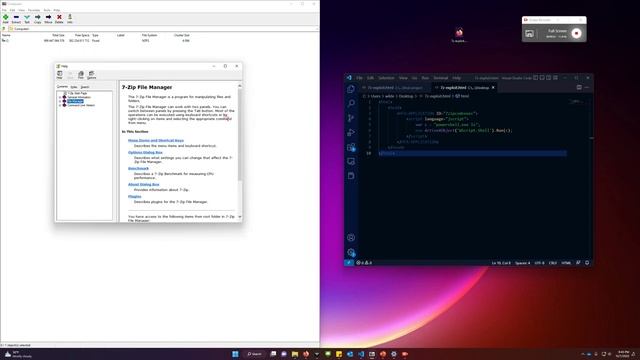Open Extensions view in VS Code activity bar
640x360 pixels.
[x=351, y=147]
